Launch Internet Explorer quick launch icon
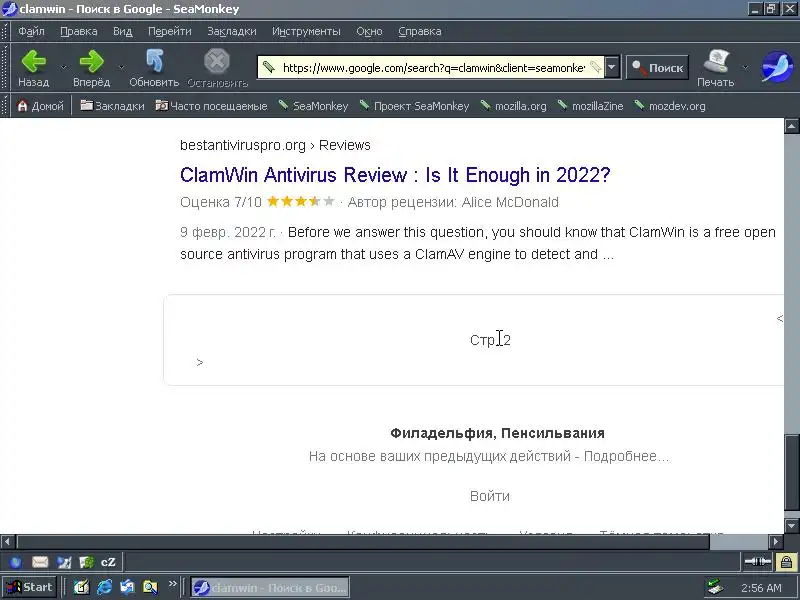Image resolution: width=800 pixels, height=600 pixels. click(105, 587)
